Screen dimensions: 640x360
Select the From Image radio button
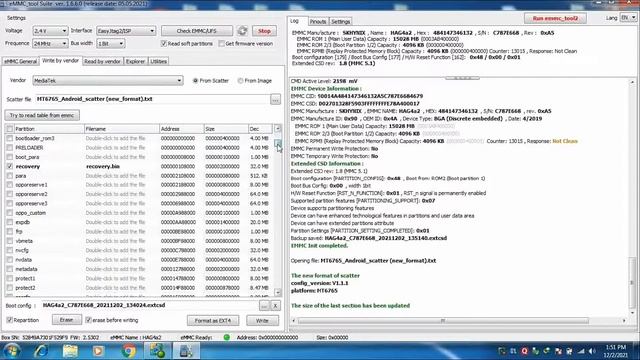point(240,81)
